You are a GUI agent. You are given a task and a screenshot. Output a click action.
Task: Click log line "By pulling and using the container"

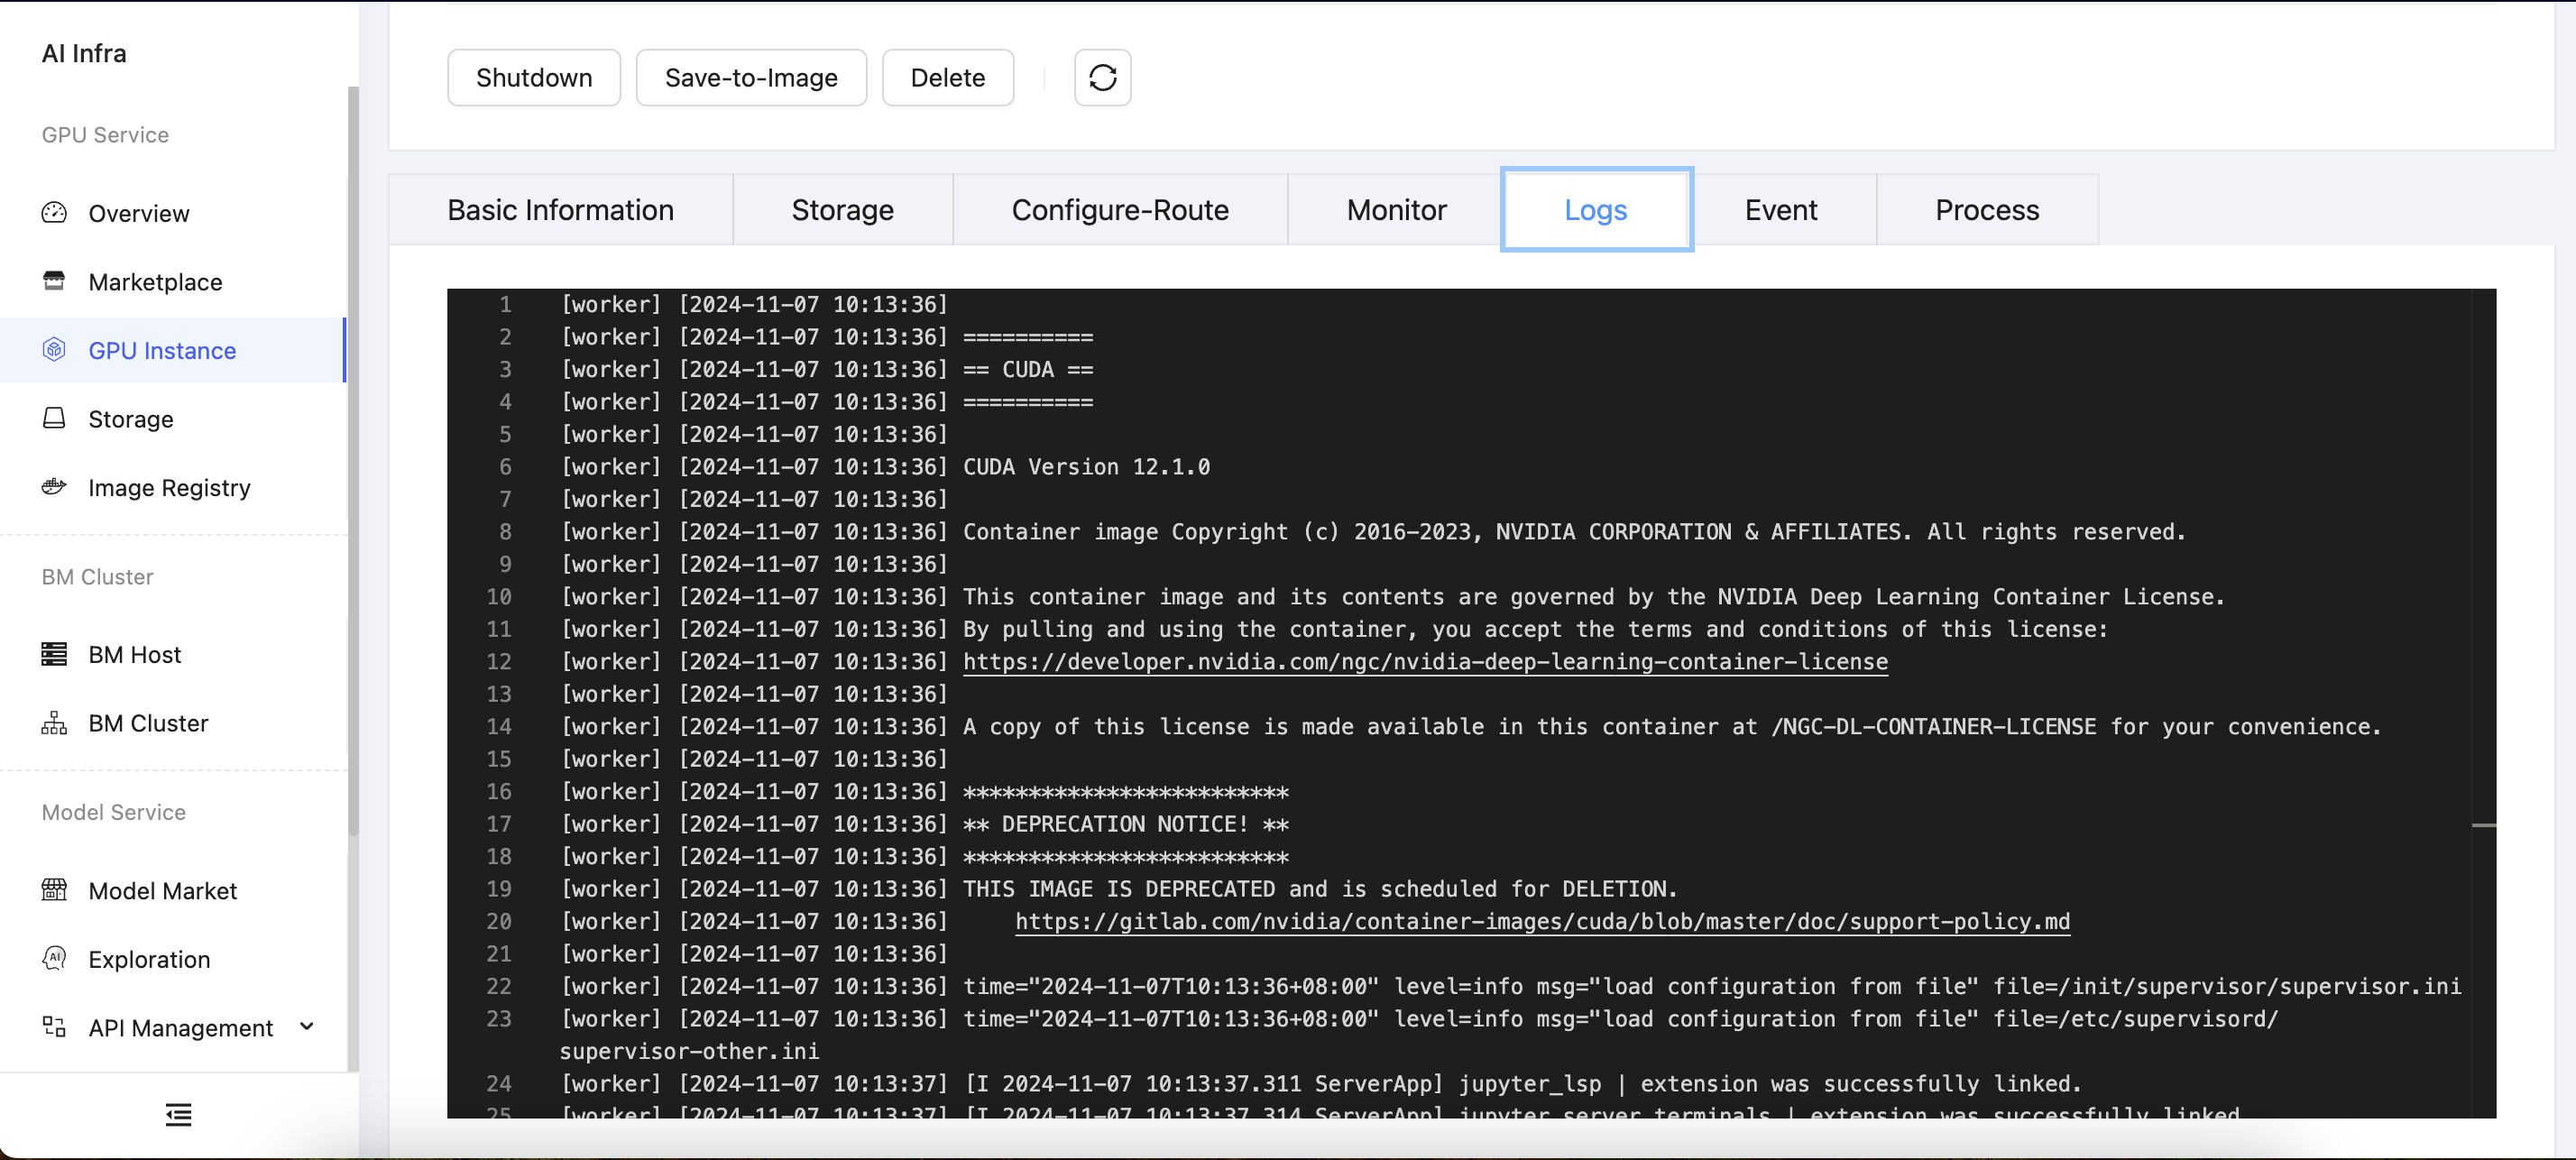pyautogui.click(x=1535, y=629)
